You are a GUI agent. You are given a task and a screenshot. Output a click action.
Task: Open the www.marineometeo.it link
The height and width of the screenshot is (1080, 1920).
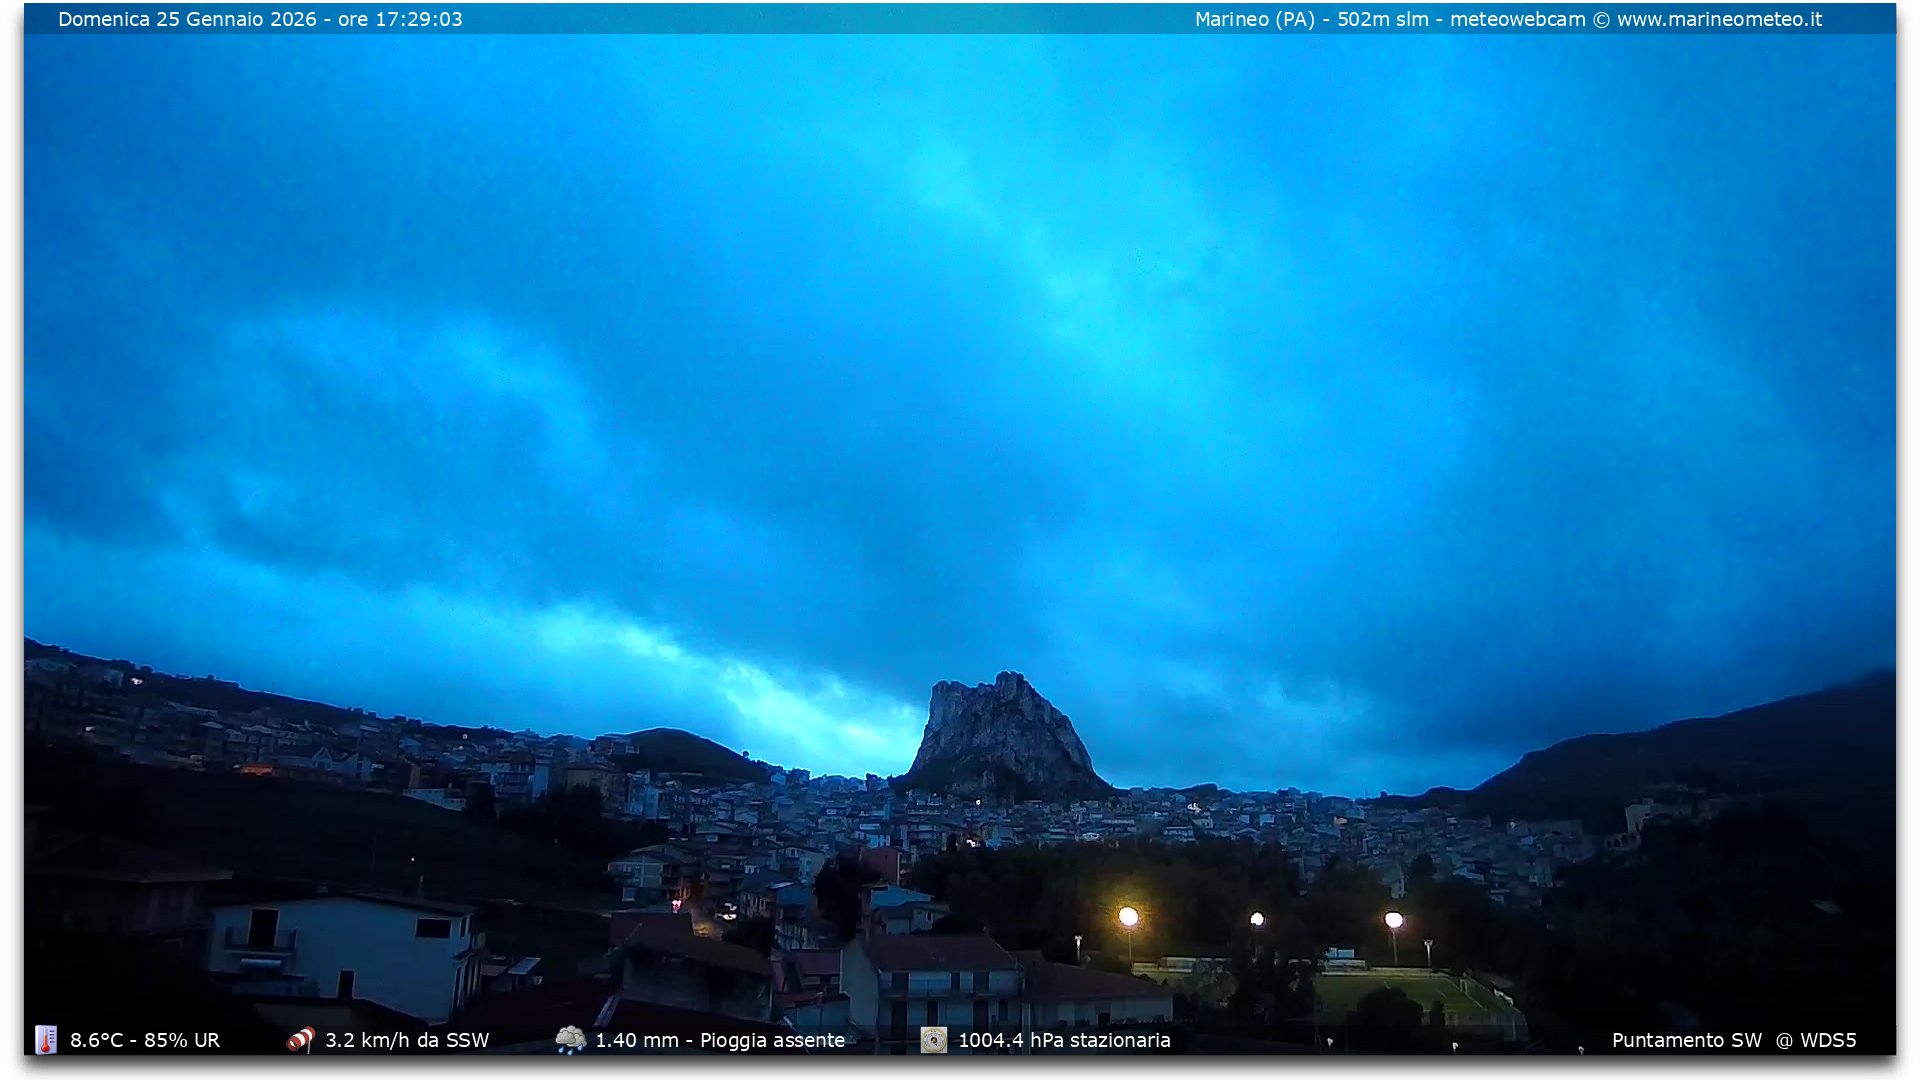pyautogui.click(x=1719, y=19)
